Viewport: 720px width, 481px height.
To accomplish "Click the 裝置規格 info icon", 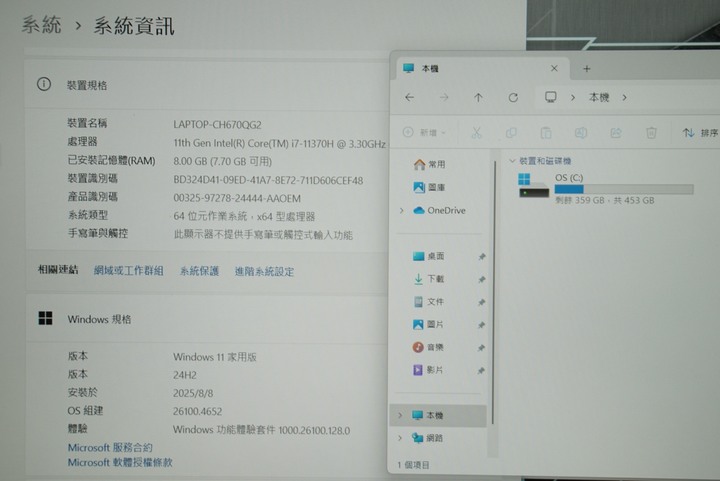I will [44, 84].
